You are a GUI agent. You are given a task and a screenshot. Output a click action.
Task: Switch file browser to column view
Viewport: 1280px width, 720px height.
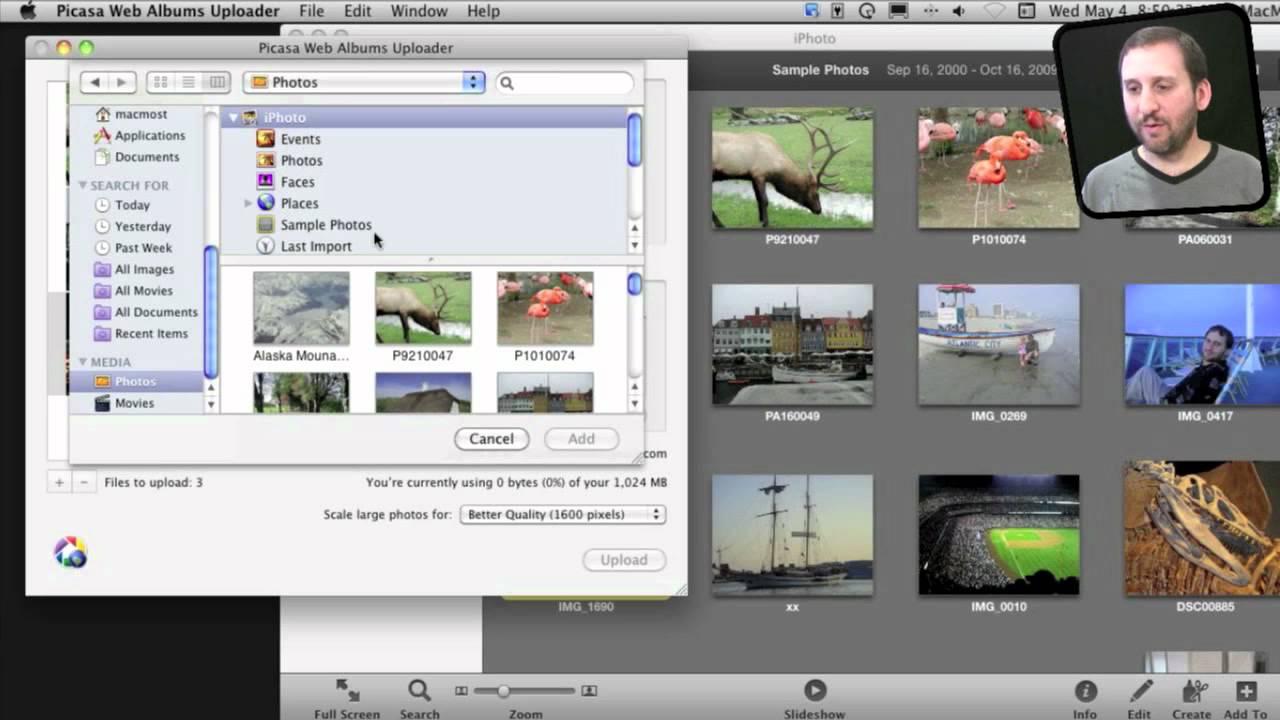tap(217, 83)
